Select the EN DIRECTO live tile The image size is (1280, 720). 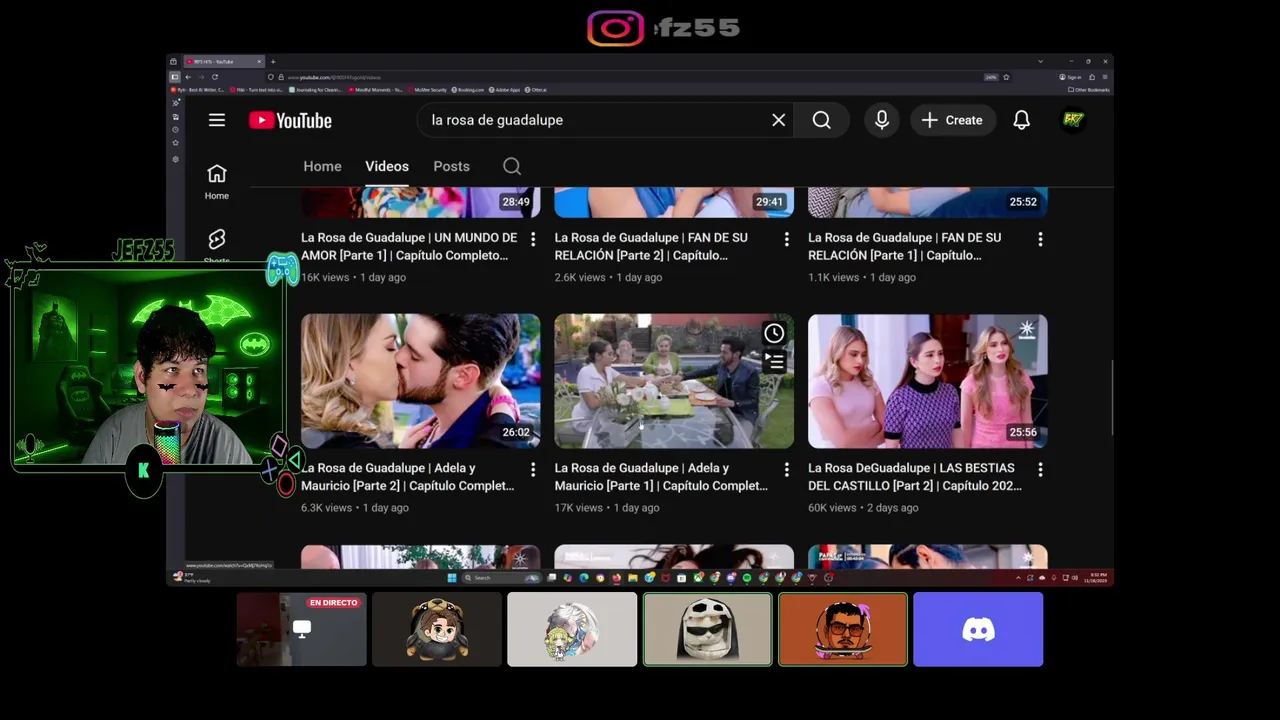tap(302, 629)
